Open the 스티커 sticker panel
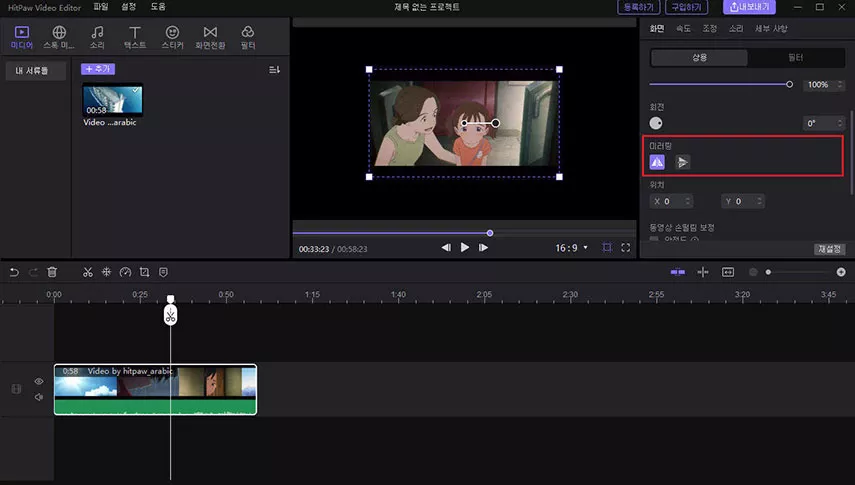Image resolution: width=855 pixels, height=485 pixels. [172, 37]
